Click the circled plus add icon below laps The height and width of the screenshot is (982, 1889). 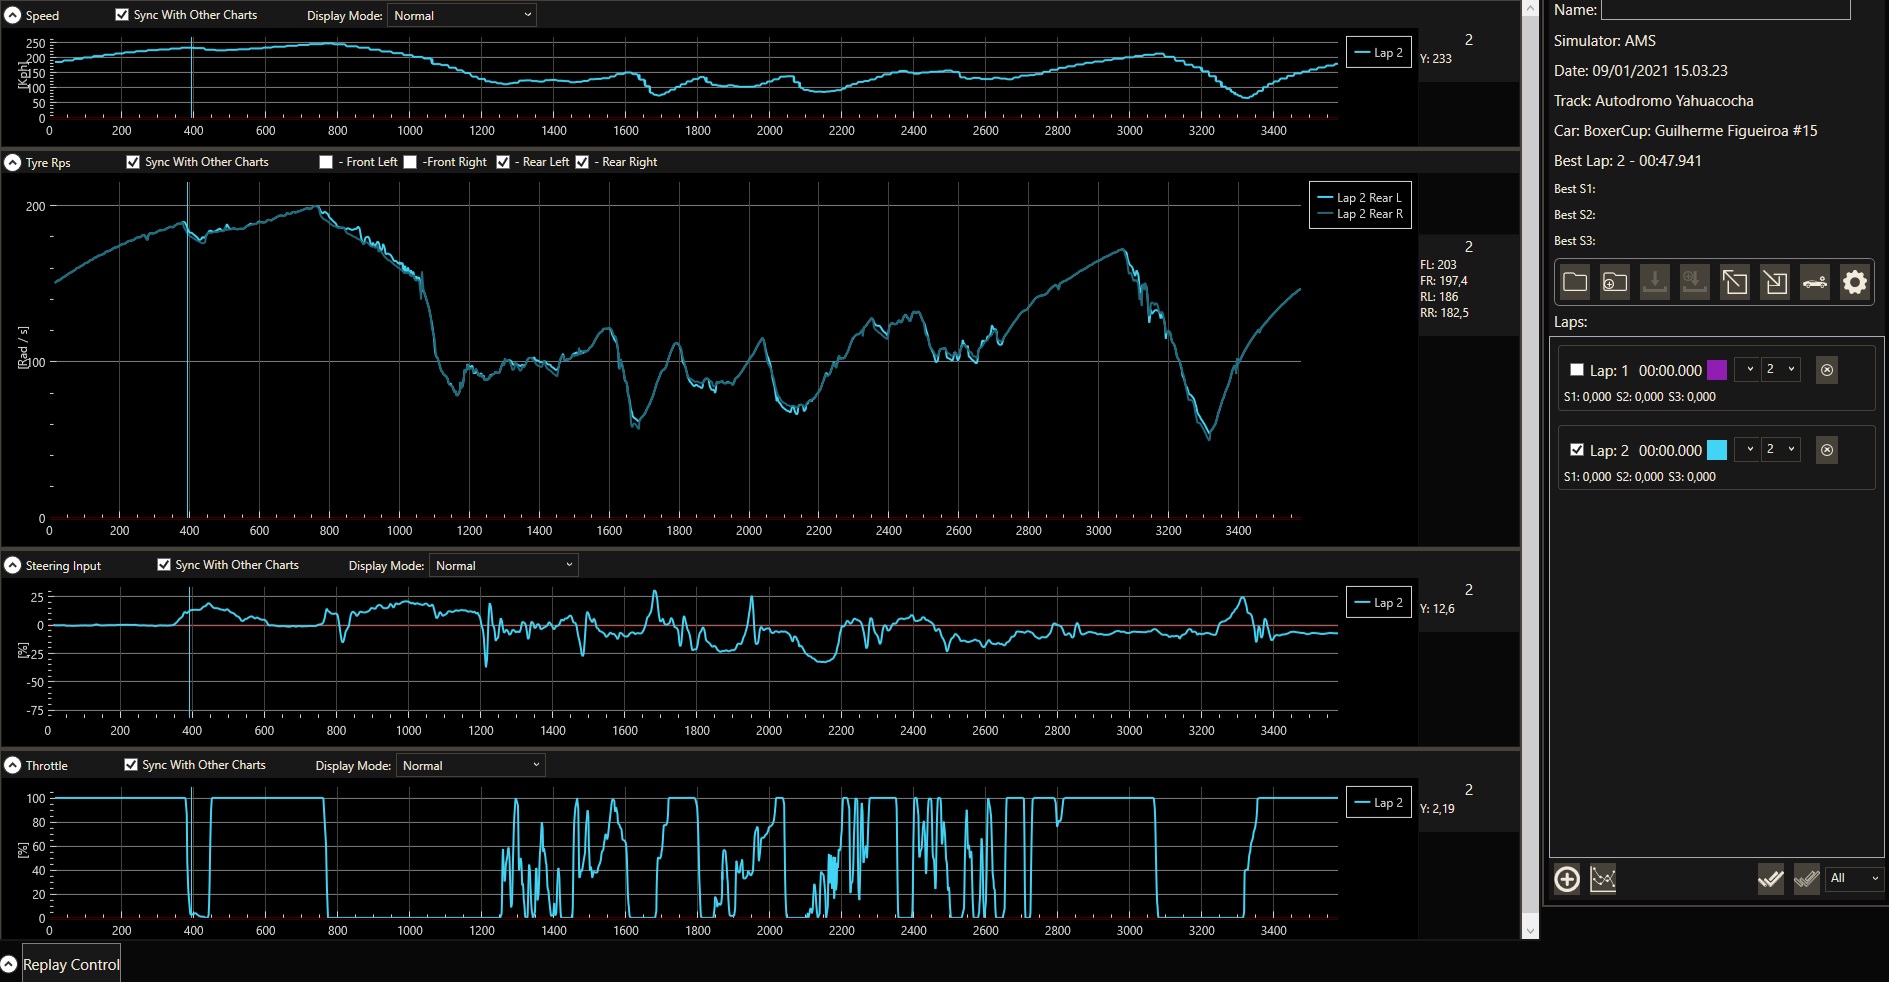[1567, 879]
